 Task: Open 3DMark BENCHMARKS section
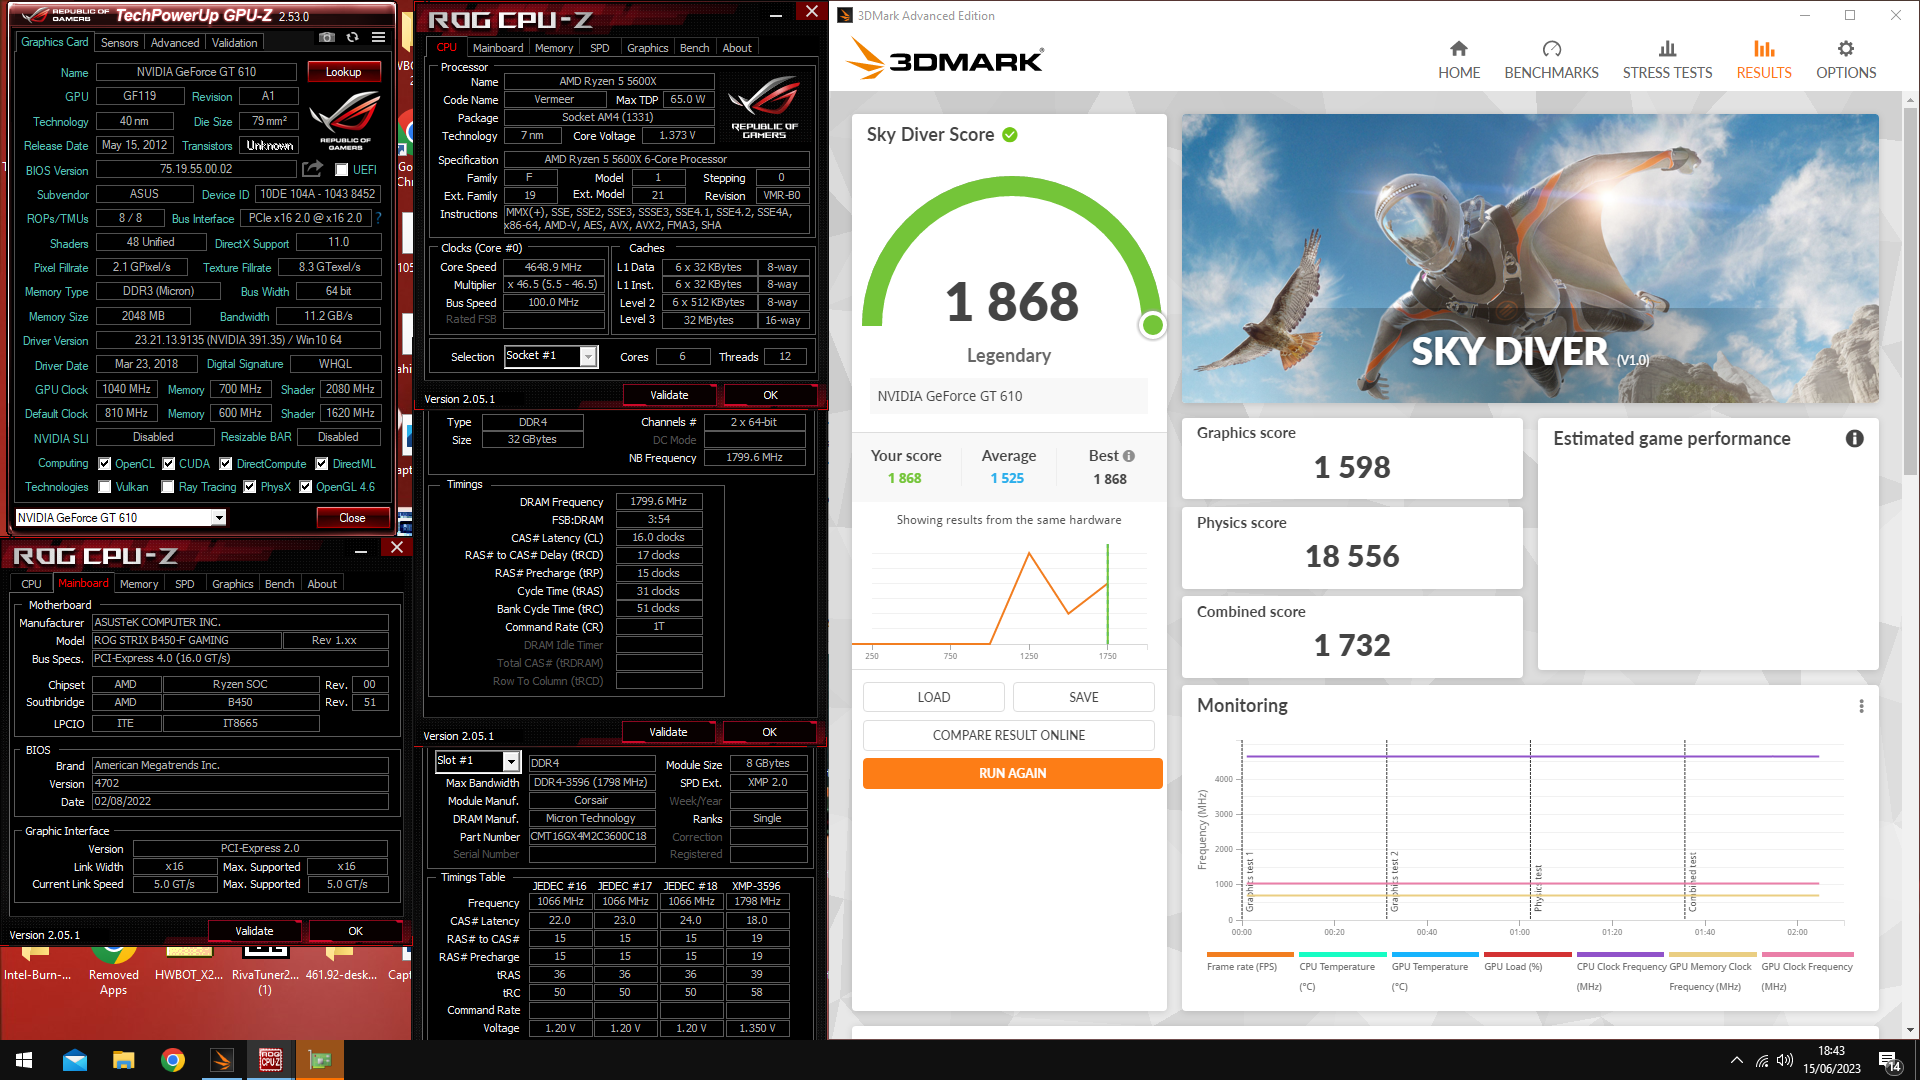click(x=1551, y=60)
